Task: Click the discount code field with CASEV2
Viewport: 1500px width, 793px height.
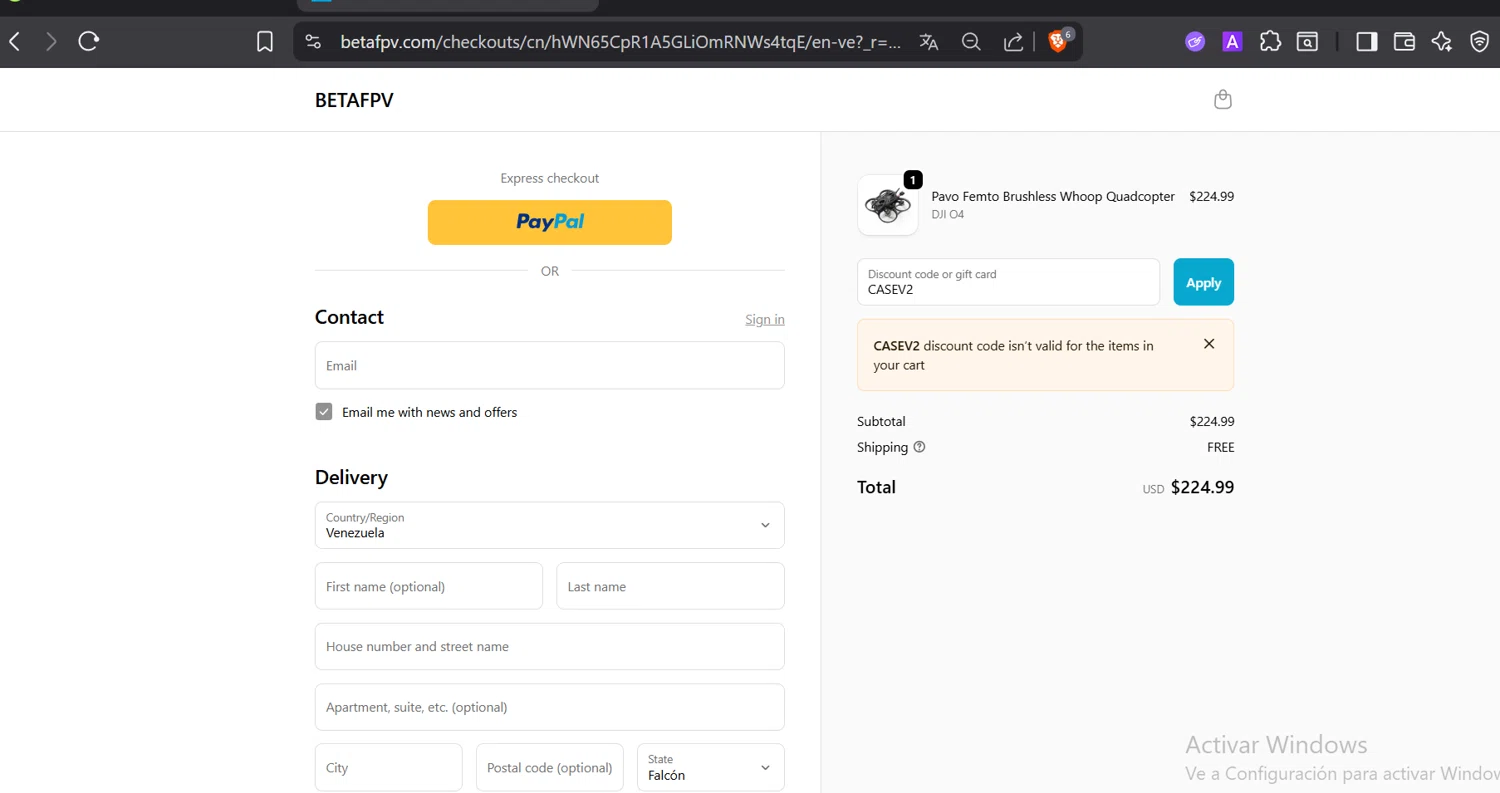Action: (1008, 282)
